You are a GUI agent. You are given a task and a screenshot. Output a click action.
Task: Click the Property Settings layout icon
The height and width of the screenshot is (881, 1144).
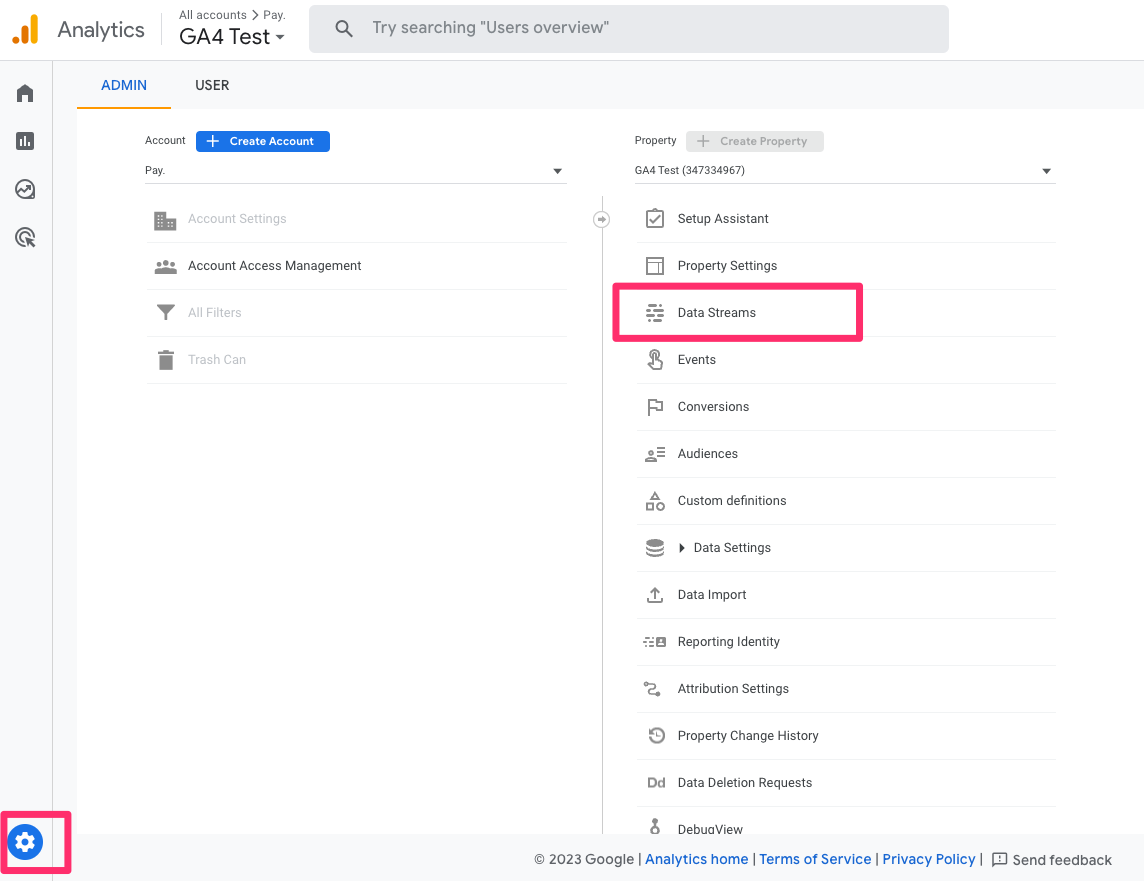coord(655,265)
